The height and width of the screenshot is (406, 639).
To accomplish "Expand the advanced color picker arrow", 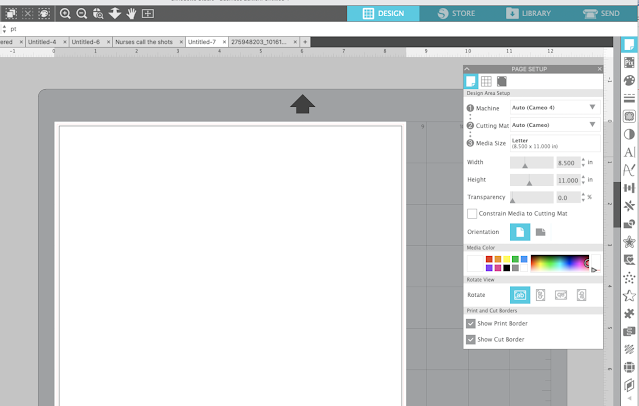I will (x=594, y=269).
